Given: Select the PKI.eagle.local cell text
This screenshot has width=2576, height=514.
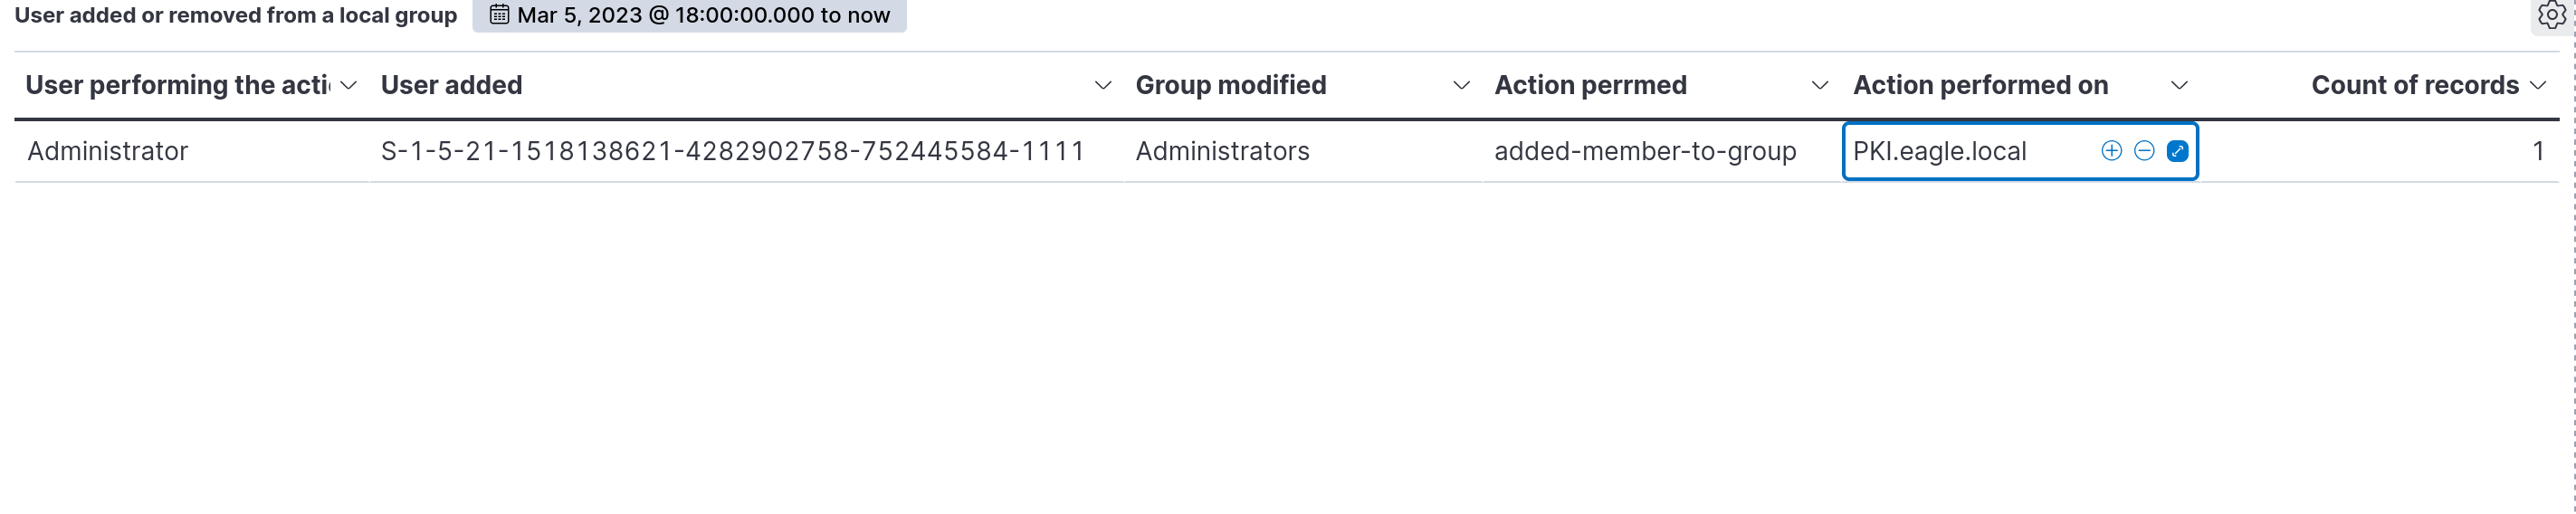Looking at the screenshot, I should [x=1939, y=151].
